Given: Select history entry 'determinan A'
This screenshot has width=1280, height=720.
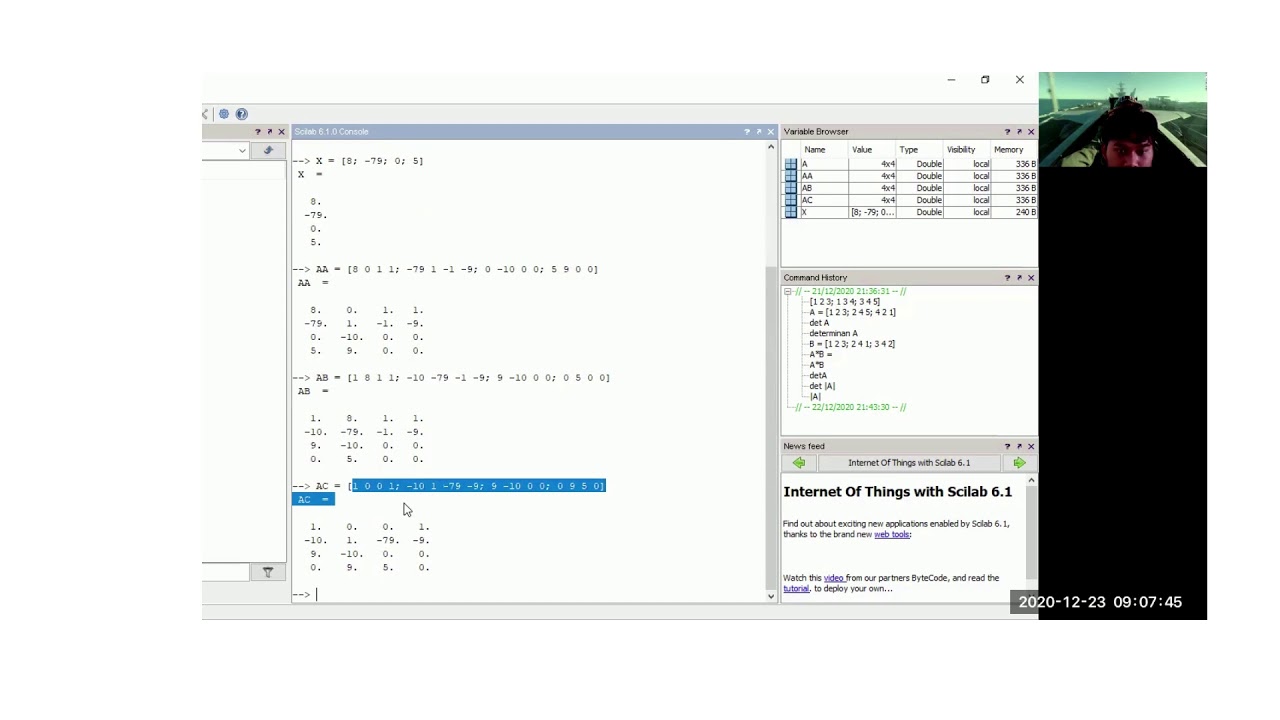Looking at the screenshot, I should click(833, 334).
